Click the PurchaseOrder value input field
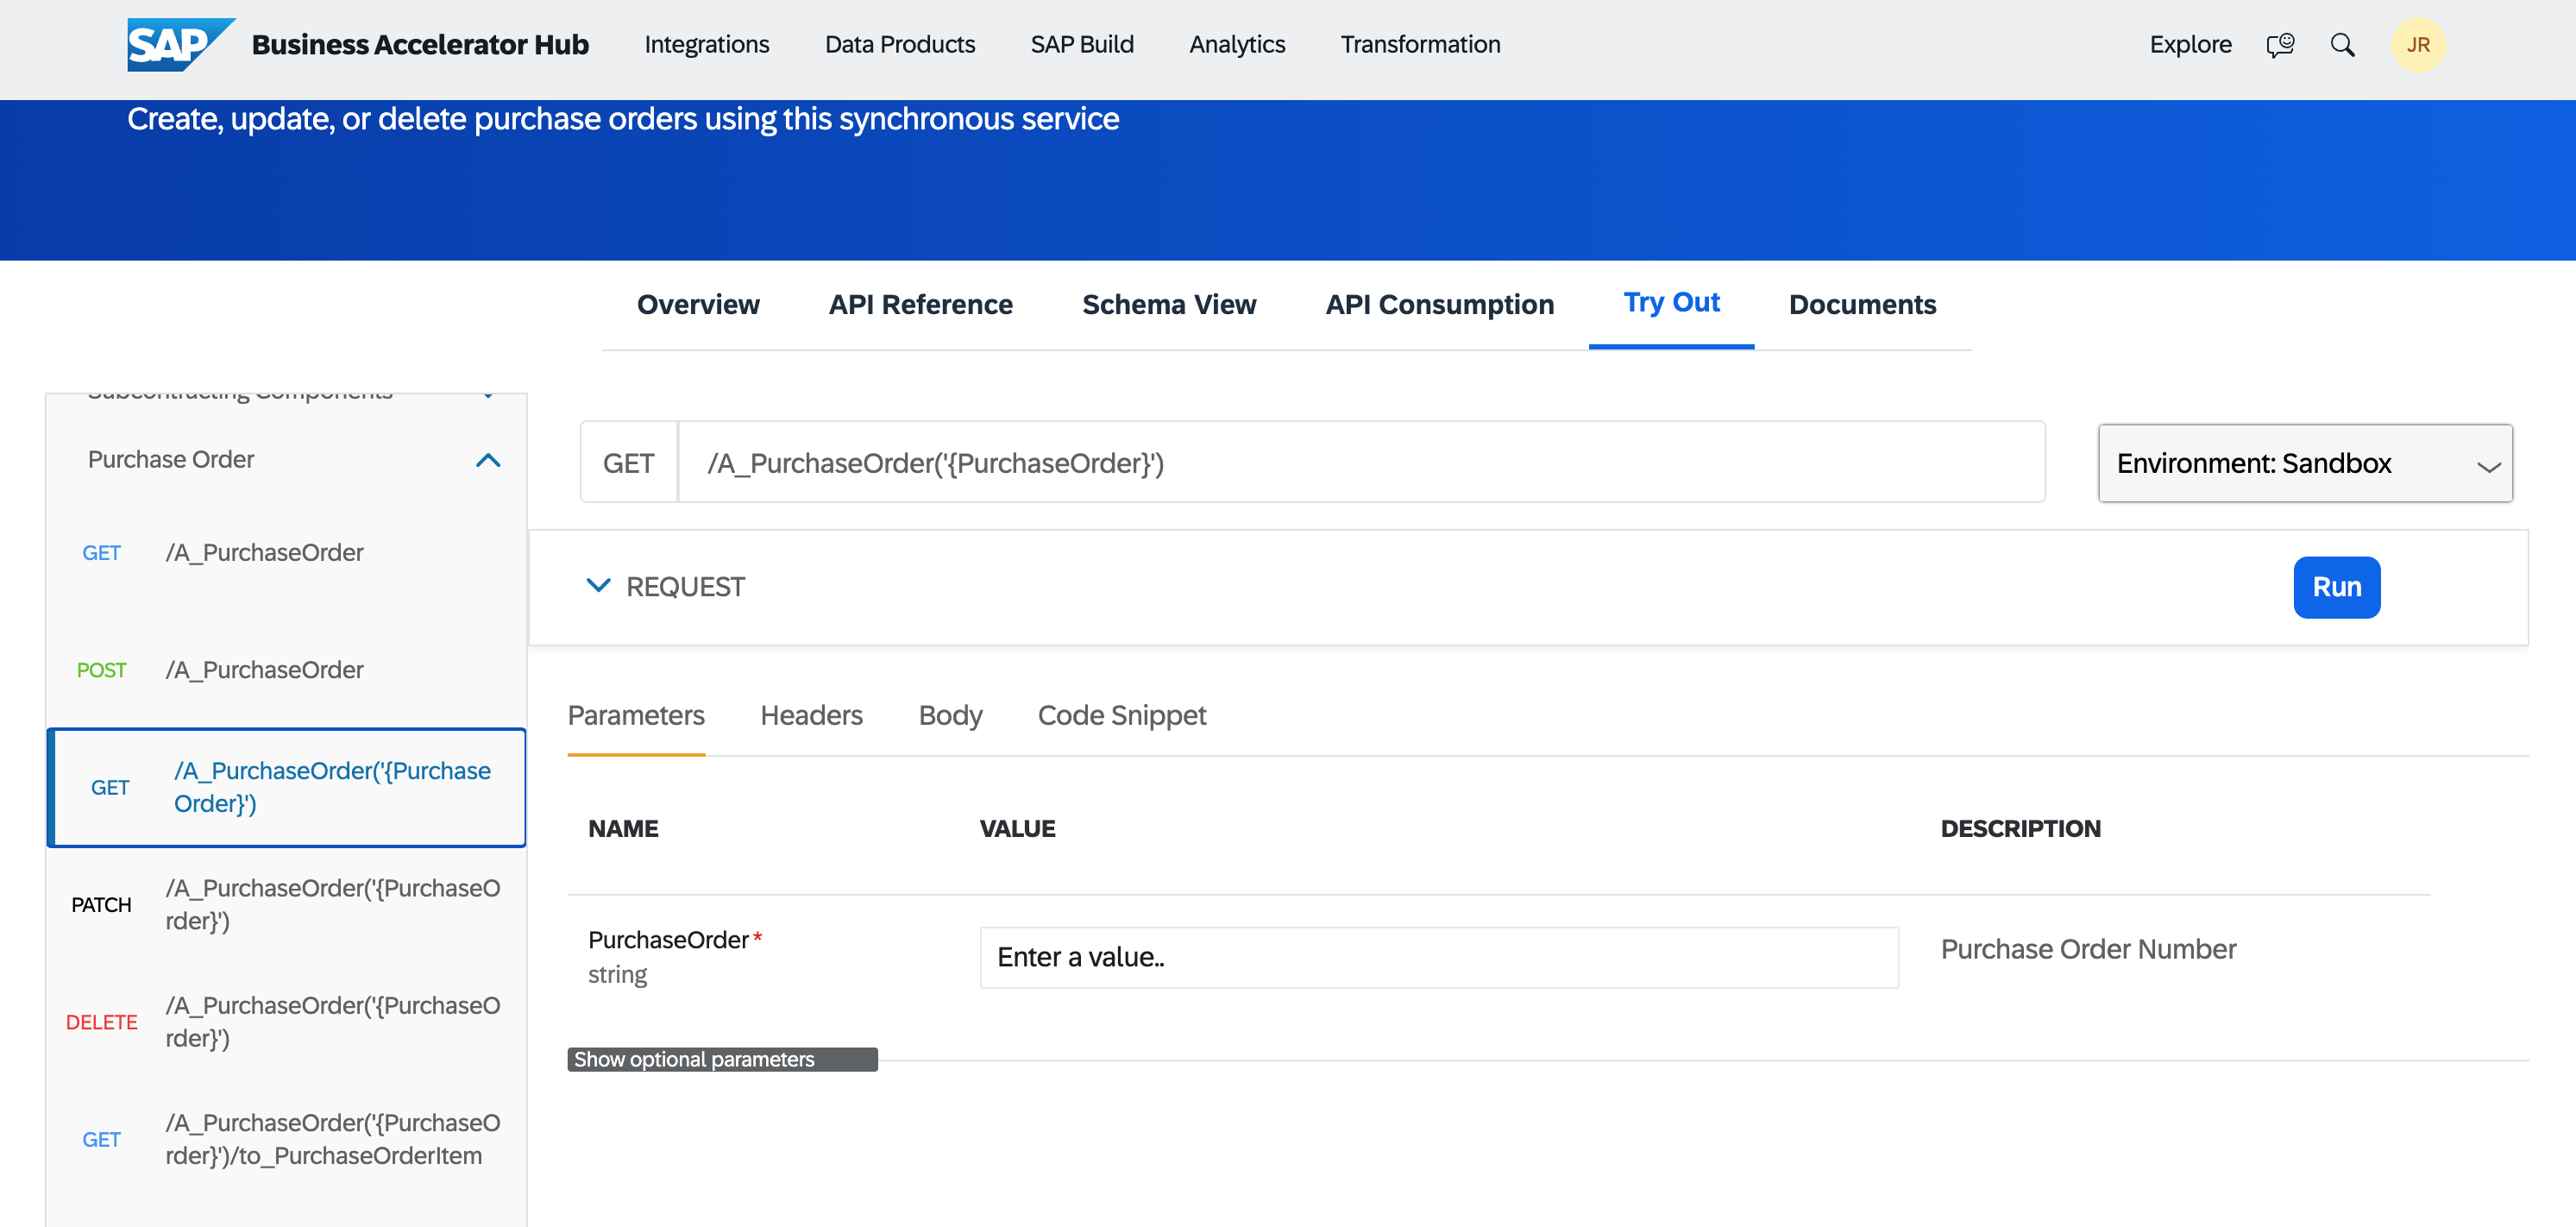Viewport: 2576px width, 1227px height. coord(1438,957)
